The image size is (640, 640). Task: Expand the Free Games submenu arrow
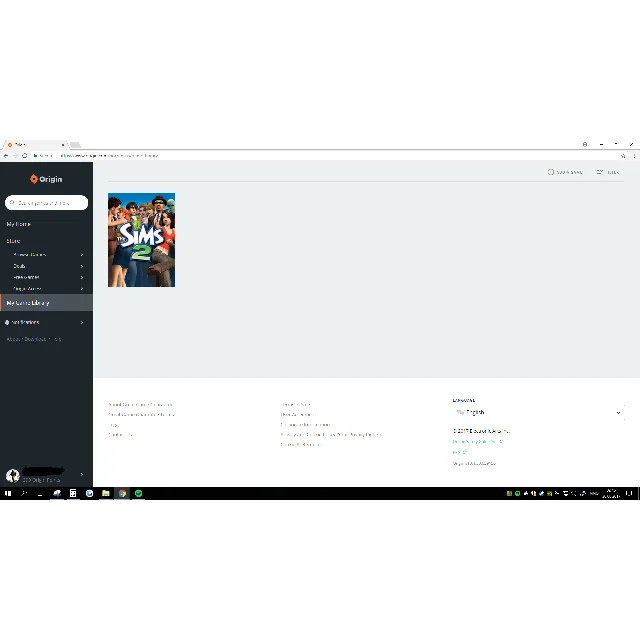click(82, 278)
